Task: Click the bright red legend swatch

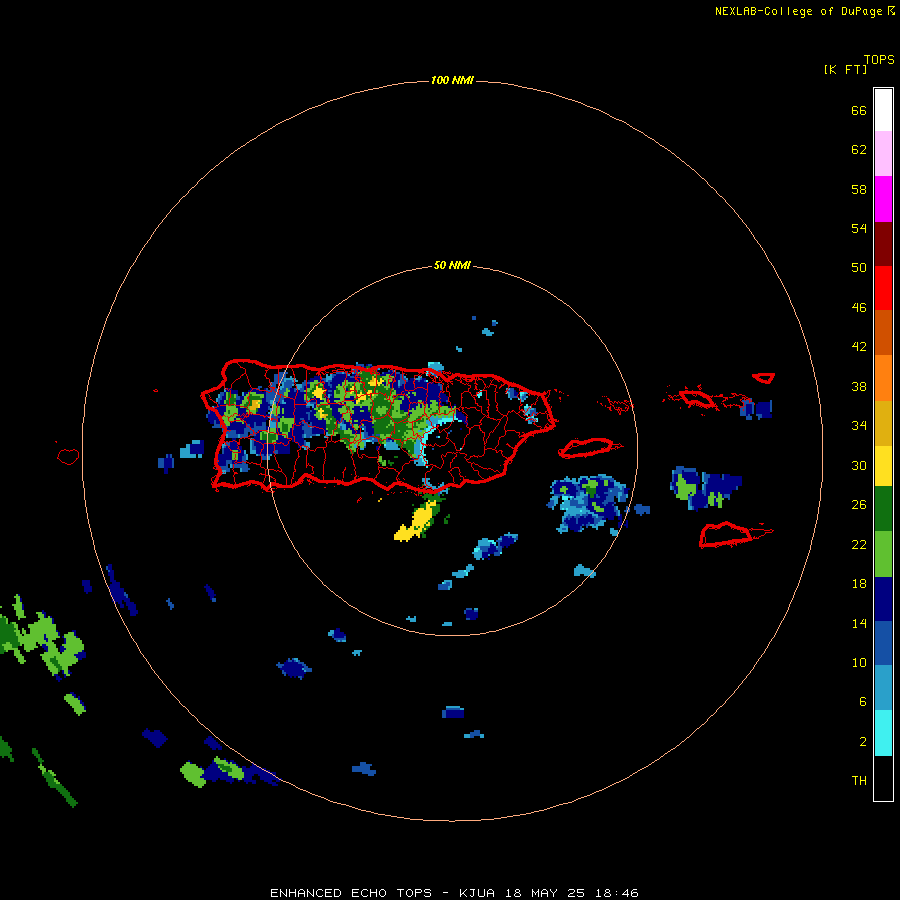Action: click(883, 288)
